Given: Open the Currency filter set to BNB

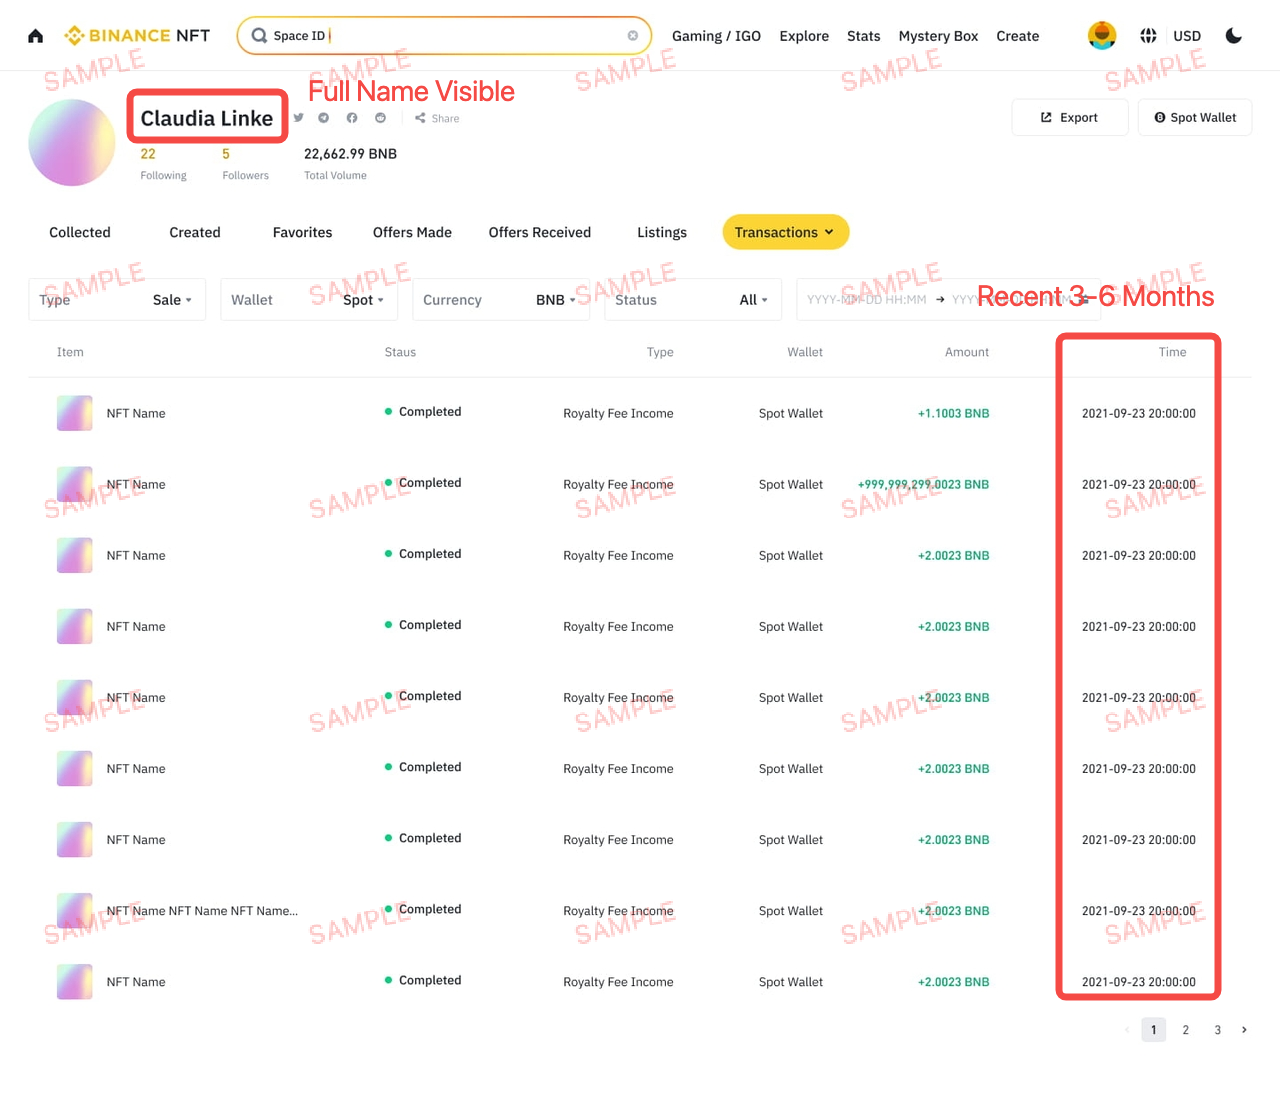Looking at the screenshot, I should (501, 300).
